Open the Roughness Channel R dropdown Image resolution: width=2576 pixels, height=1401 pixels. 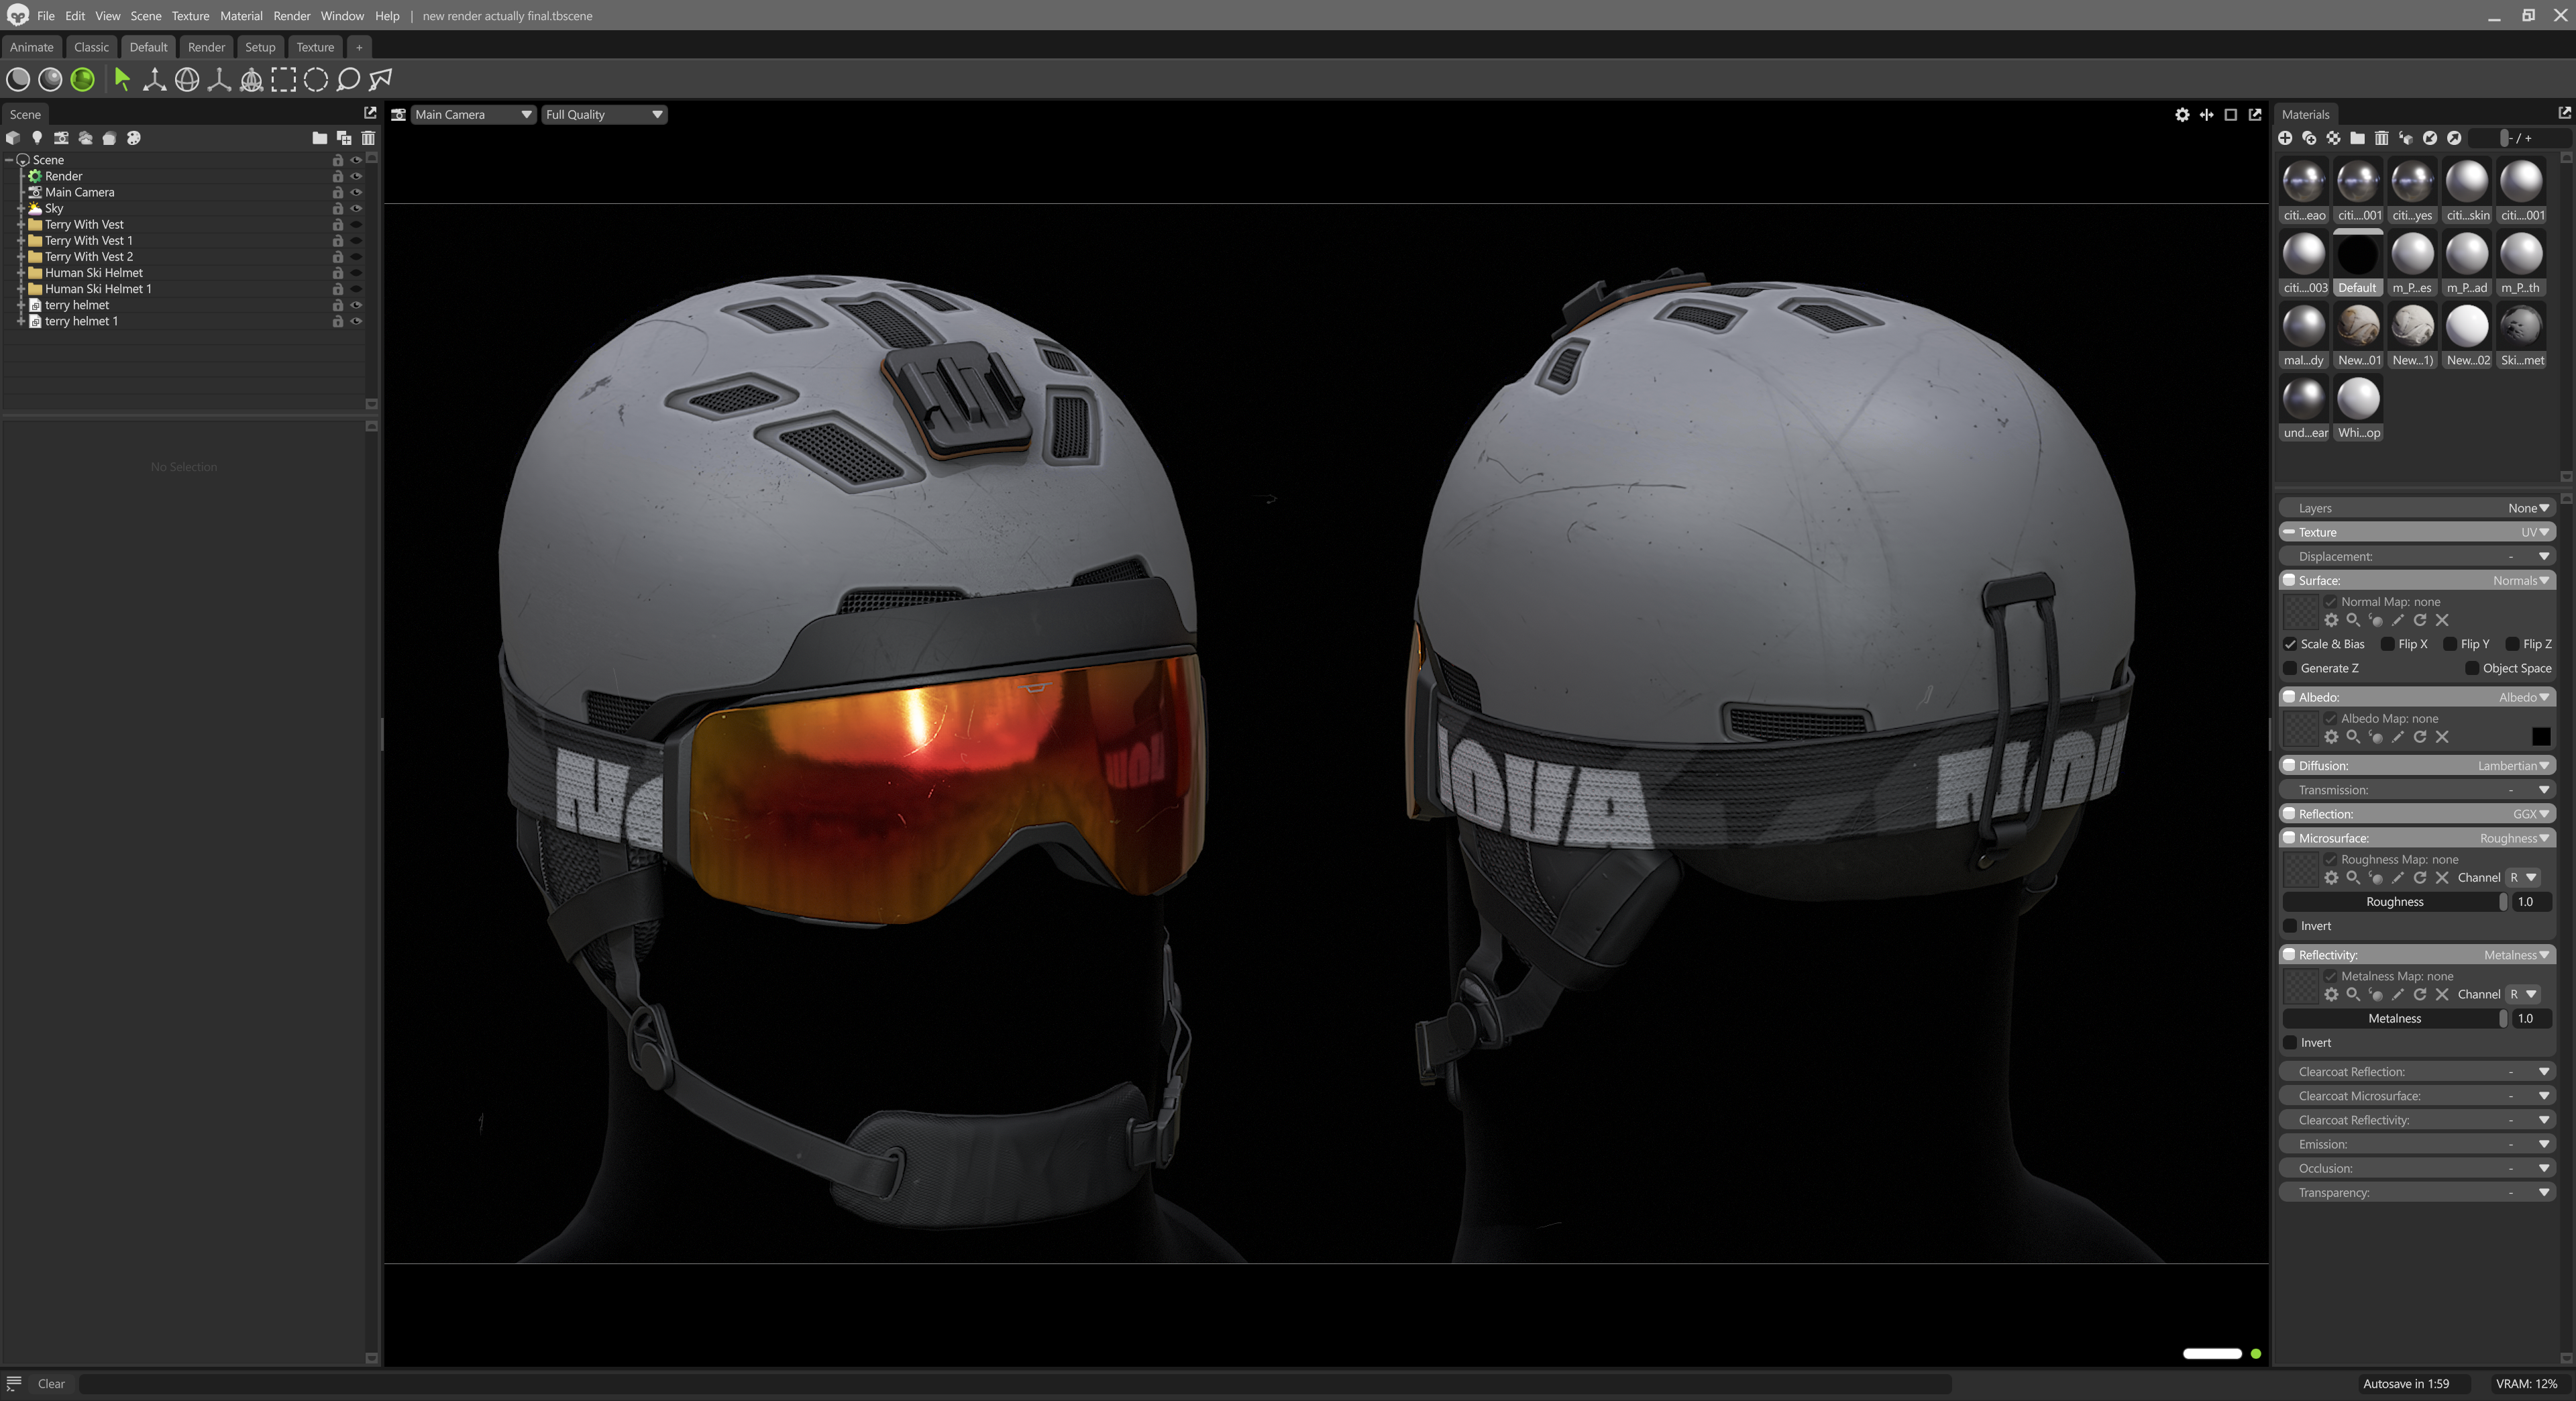click(x=2523, y=878)
